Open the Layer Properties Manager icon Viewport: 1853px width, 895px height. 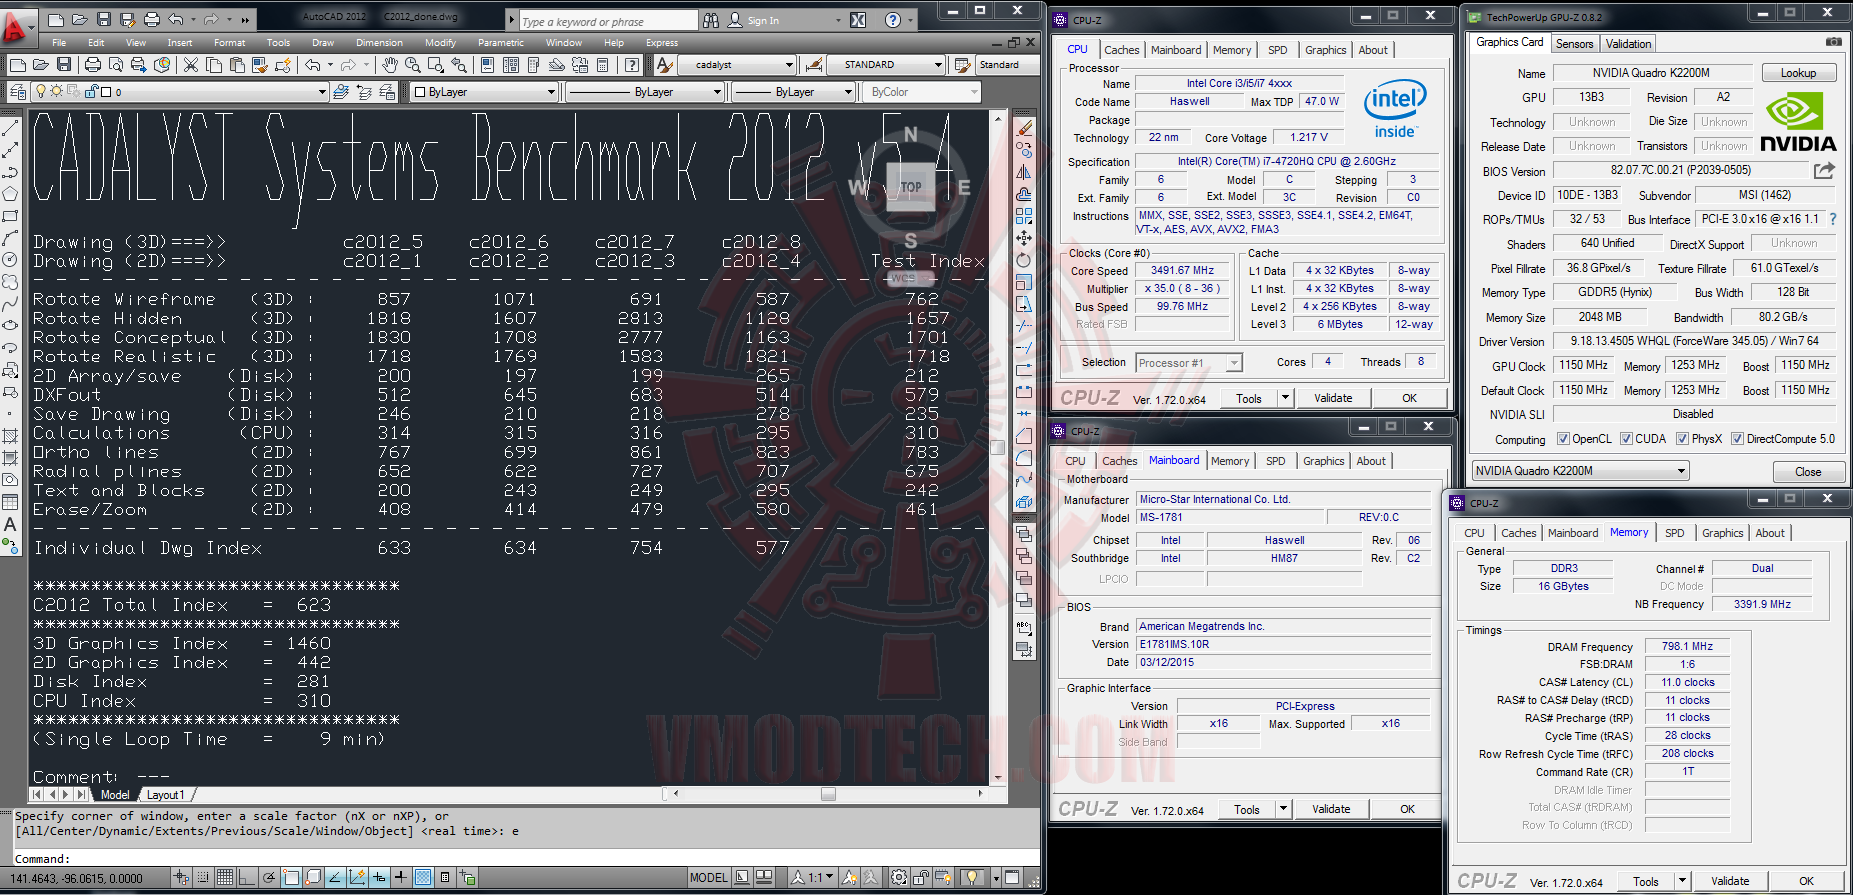pyautogui.click(x=18, y=92)
